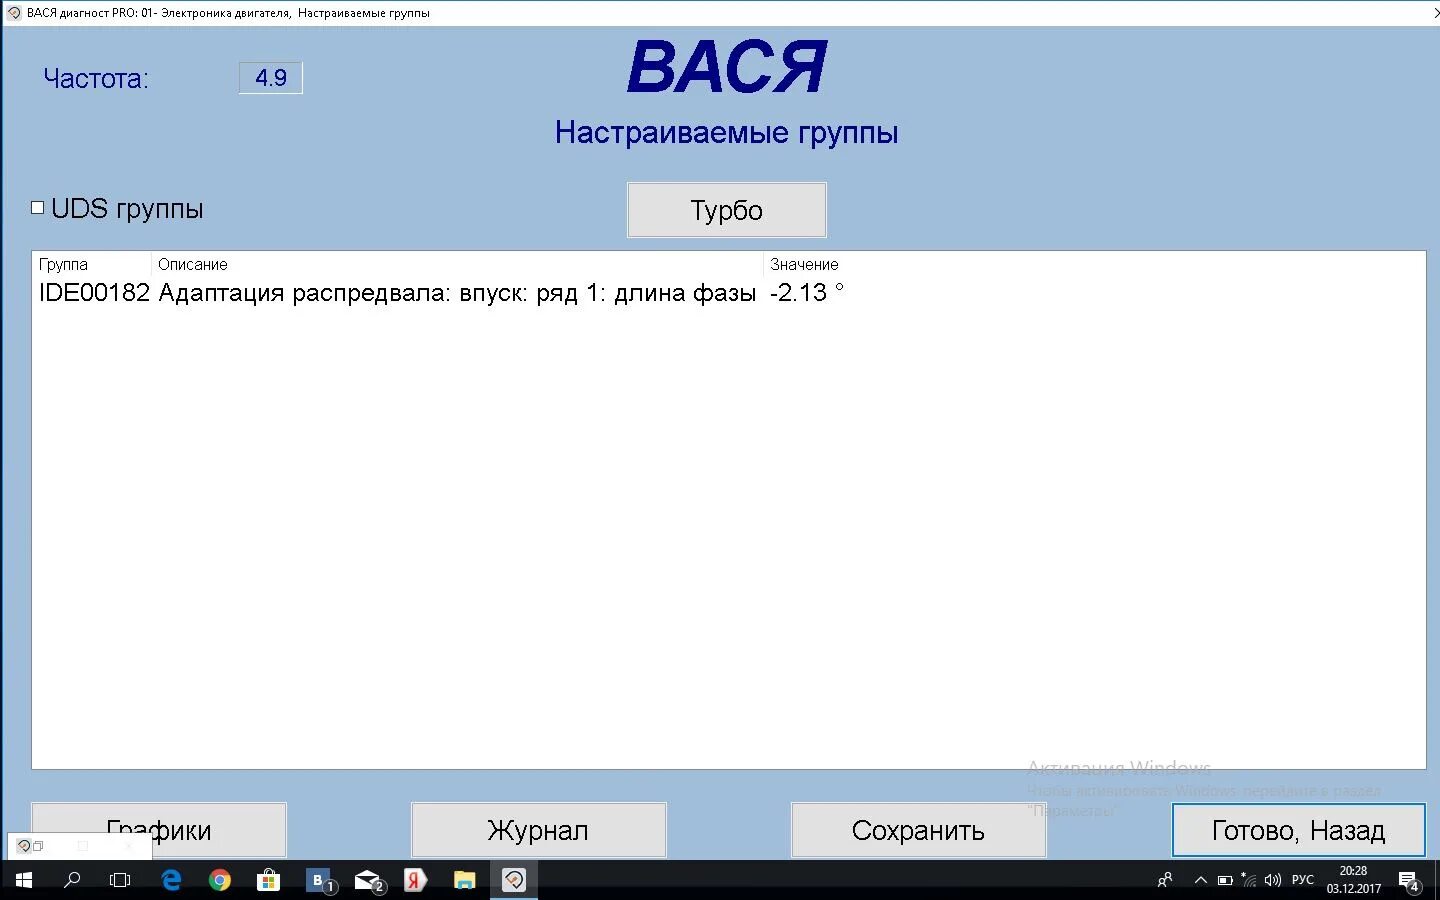Viewport: 1440px width, 900px height.
Task: Click the small ВАСЯ icon in the floating thumbnail
Action: click(x=24, y=846)
